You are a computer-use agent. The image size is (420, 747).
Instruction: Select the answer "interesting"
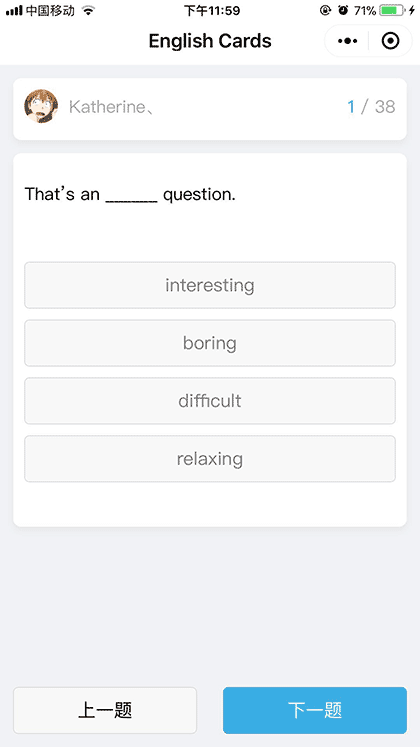(210, 285)
